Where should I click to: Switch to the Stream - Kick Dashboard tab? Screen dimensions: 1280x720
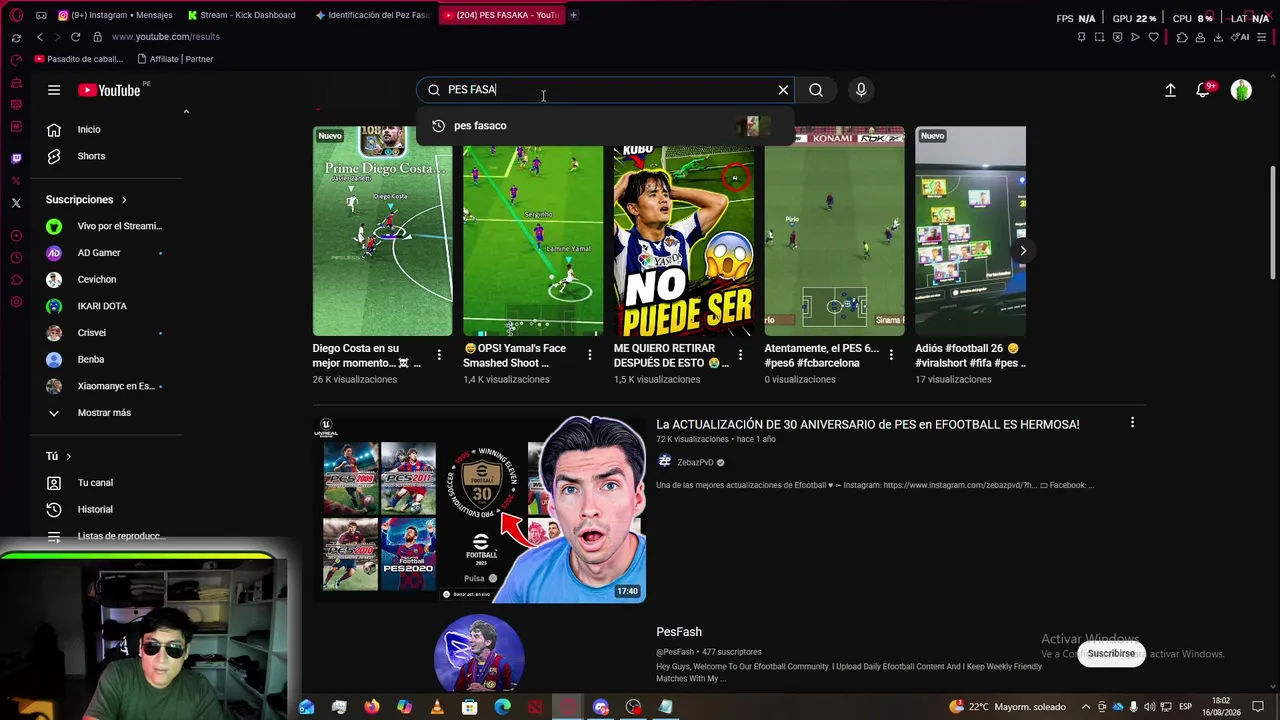coord(243,15)
